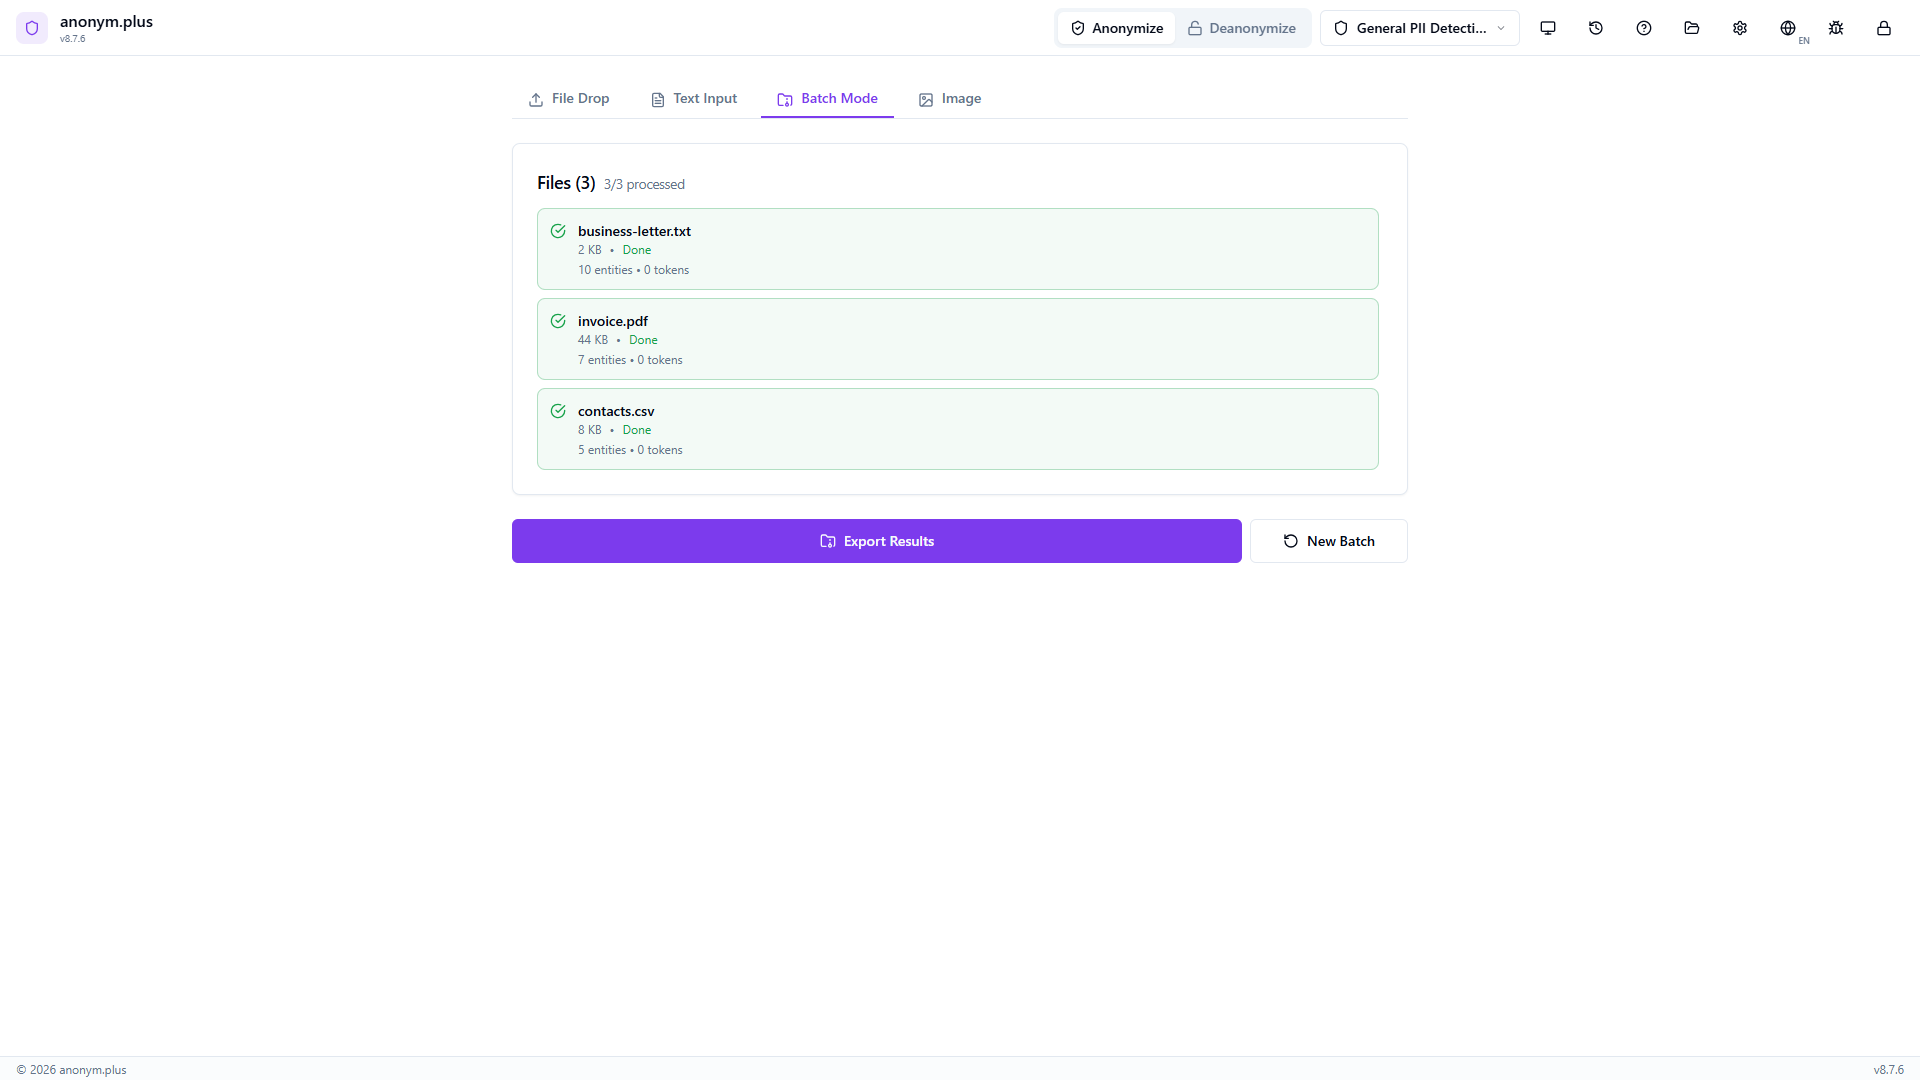Select the contacts.csv file card
Viewport: 1920px width, 1080px height.
957,428
